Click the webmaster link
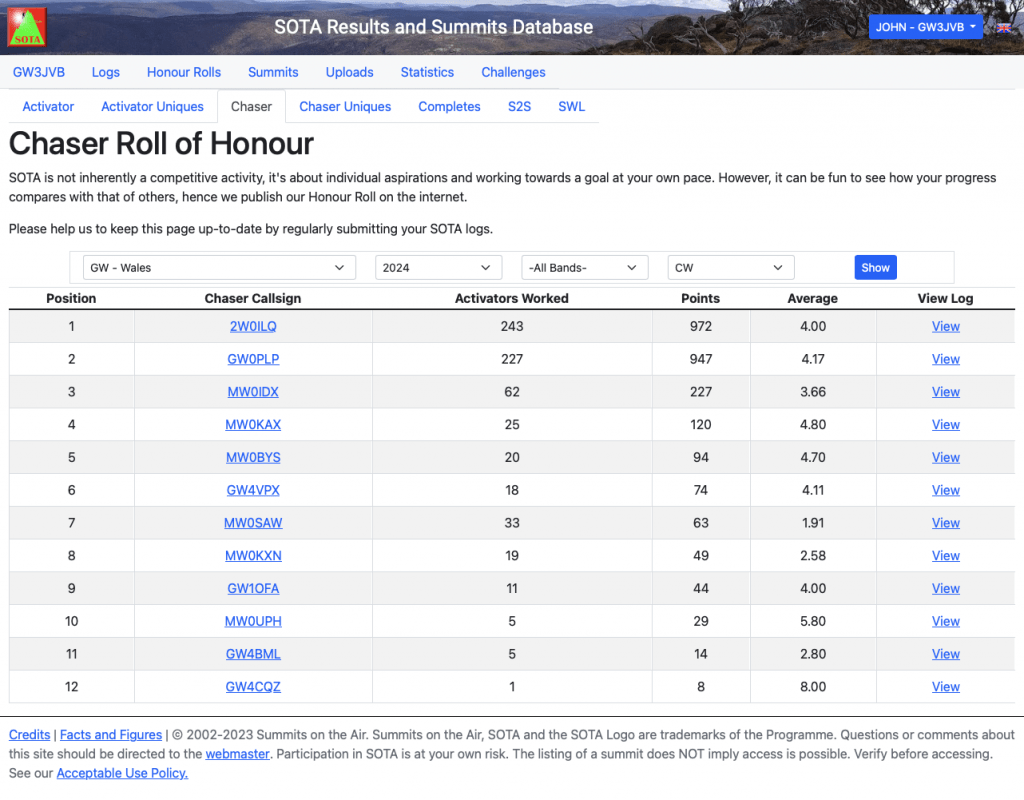 tap(238, 754)
